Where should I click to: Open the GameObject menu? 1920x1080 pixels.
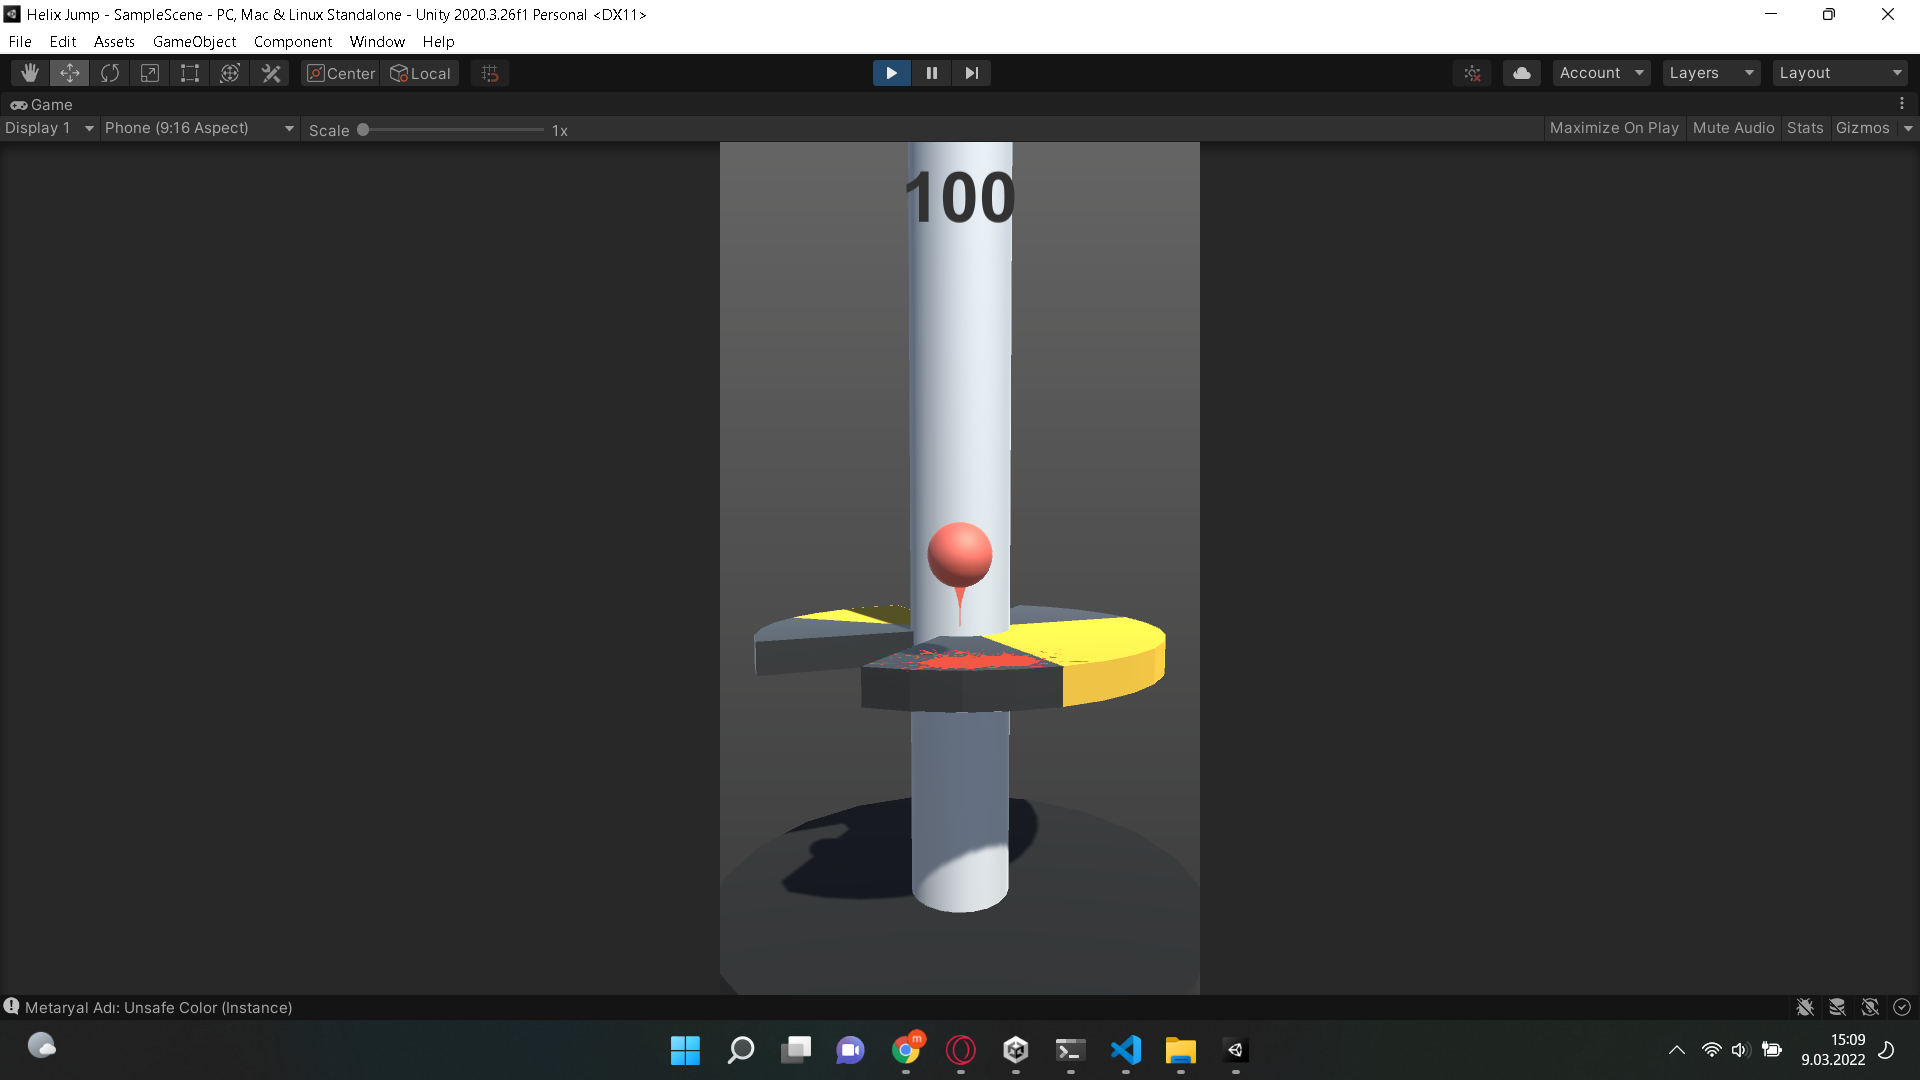(194, 41)
